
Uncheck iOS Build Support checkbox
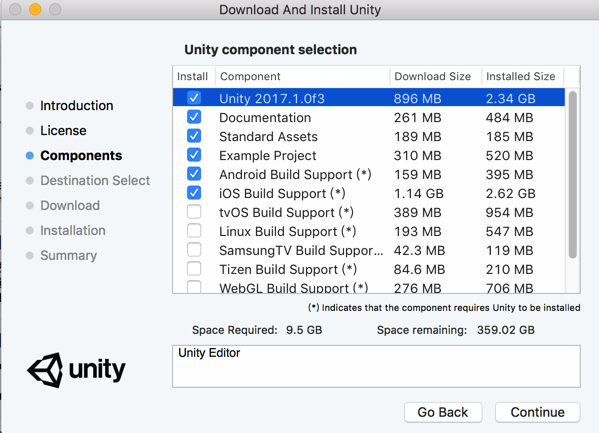(194, 193)
